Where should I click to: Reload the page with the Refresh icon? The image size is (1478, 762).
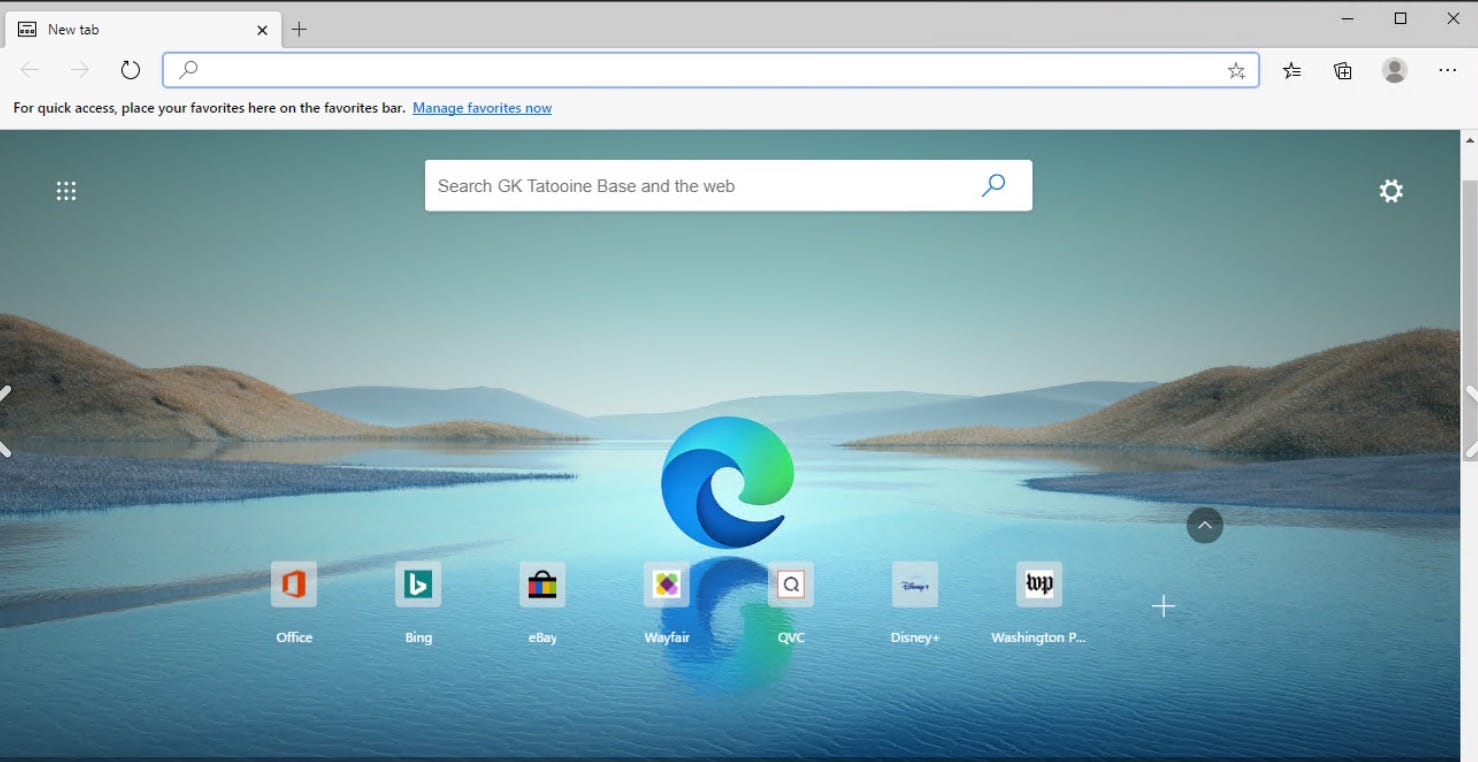tap(130, 70)
